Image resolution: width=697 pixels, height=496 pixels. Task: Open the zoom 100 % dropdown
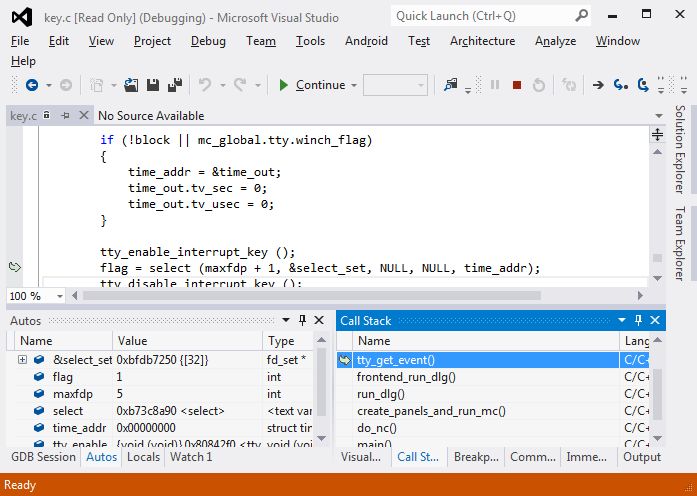(x=60, y=296)
